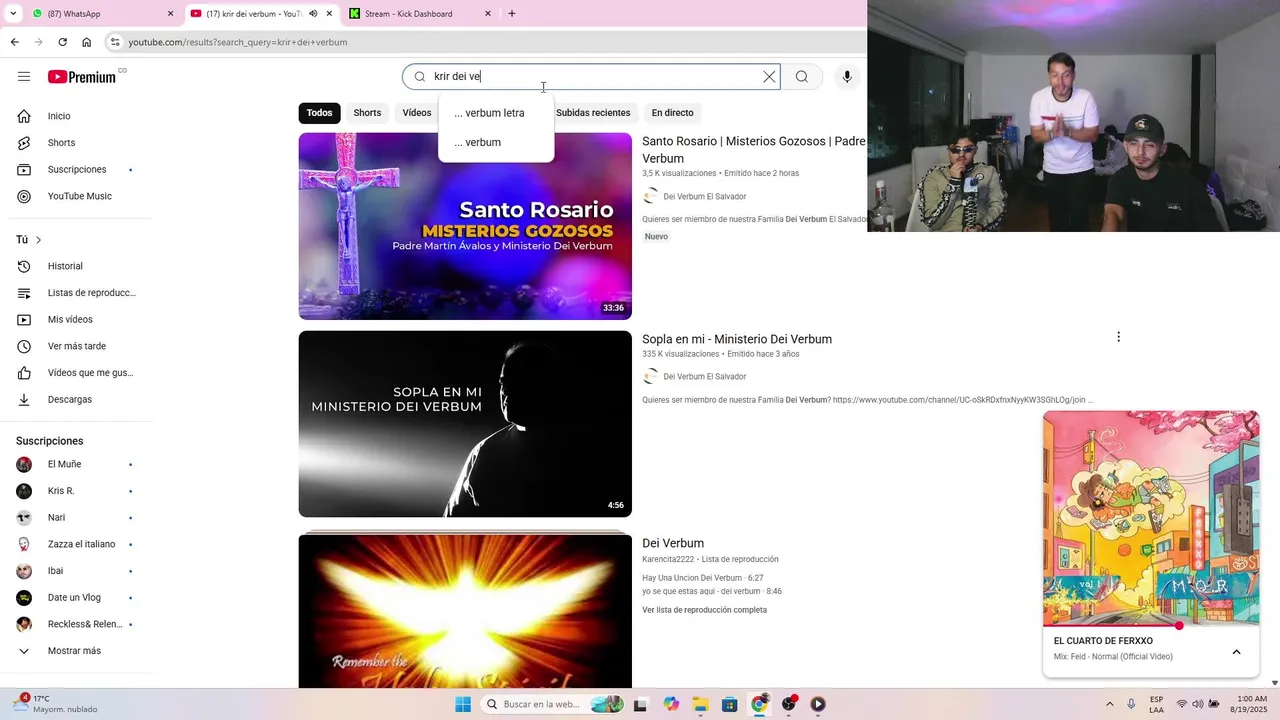Open El Cuarto de Ferxxo miniplayer artwork
This screenshot has width=1280, height=720.
[1151, 518]
